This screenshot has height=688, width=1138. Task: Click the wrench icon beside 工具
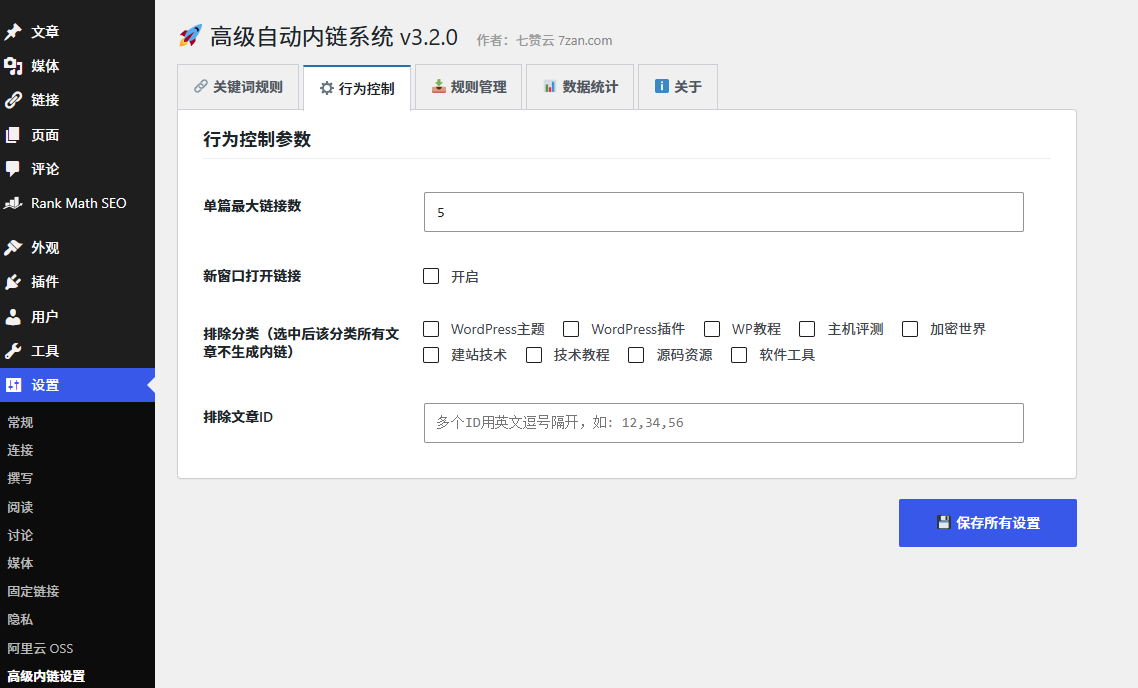[13, 351]
